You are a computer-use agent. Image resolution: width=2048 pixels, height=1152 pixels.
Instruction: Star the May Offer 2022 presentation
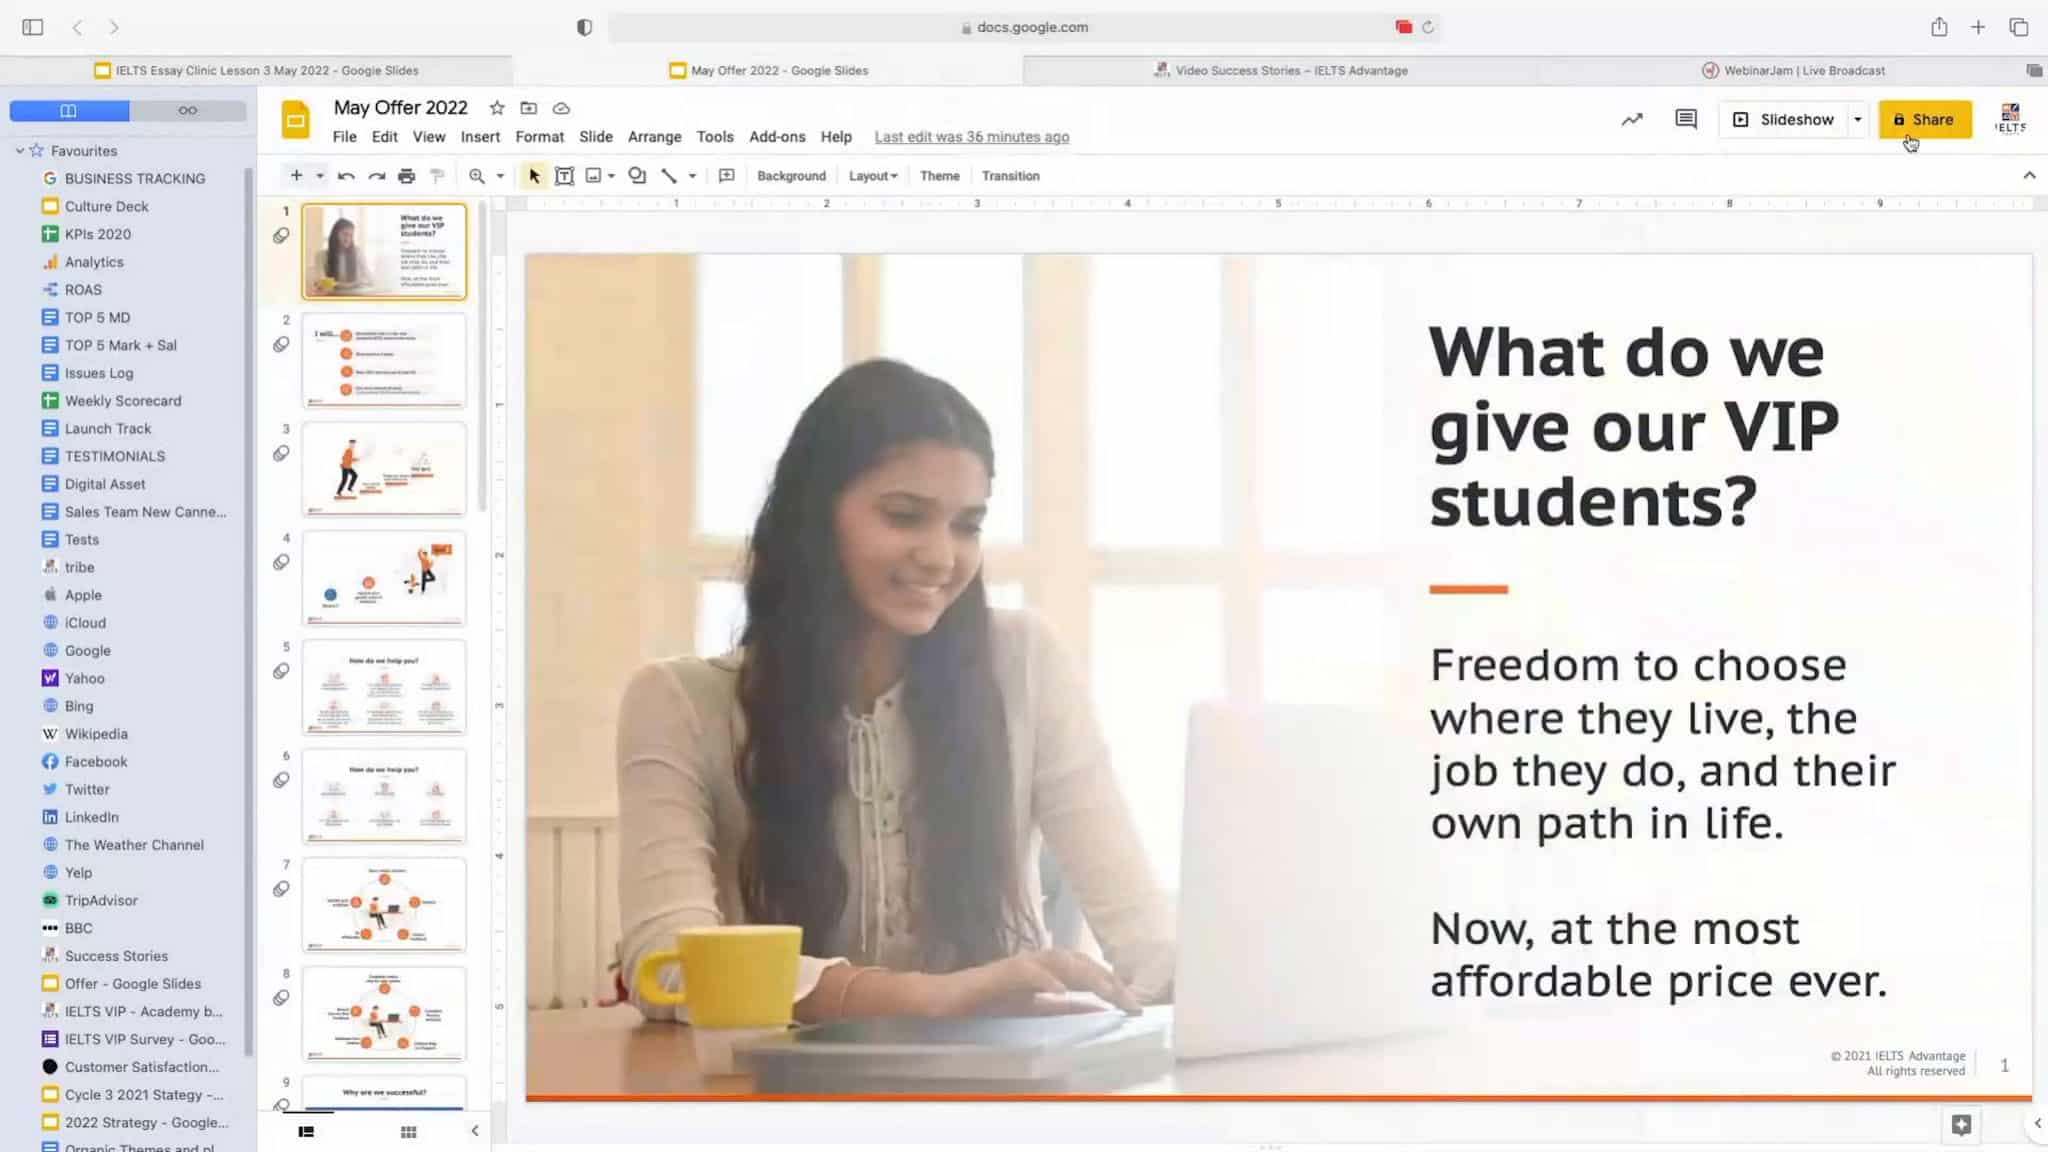point(497,108)
